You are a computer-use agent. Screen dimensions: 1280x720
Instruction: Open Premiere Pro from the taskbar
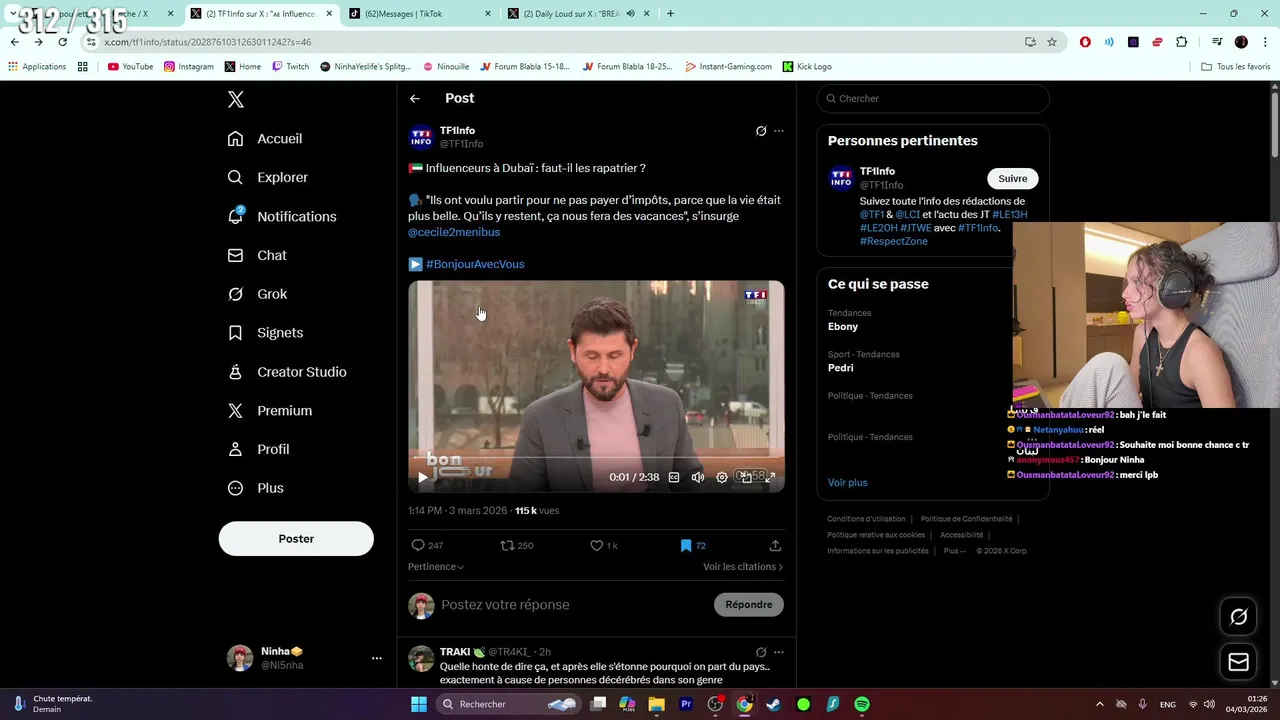(686, 704)
